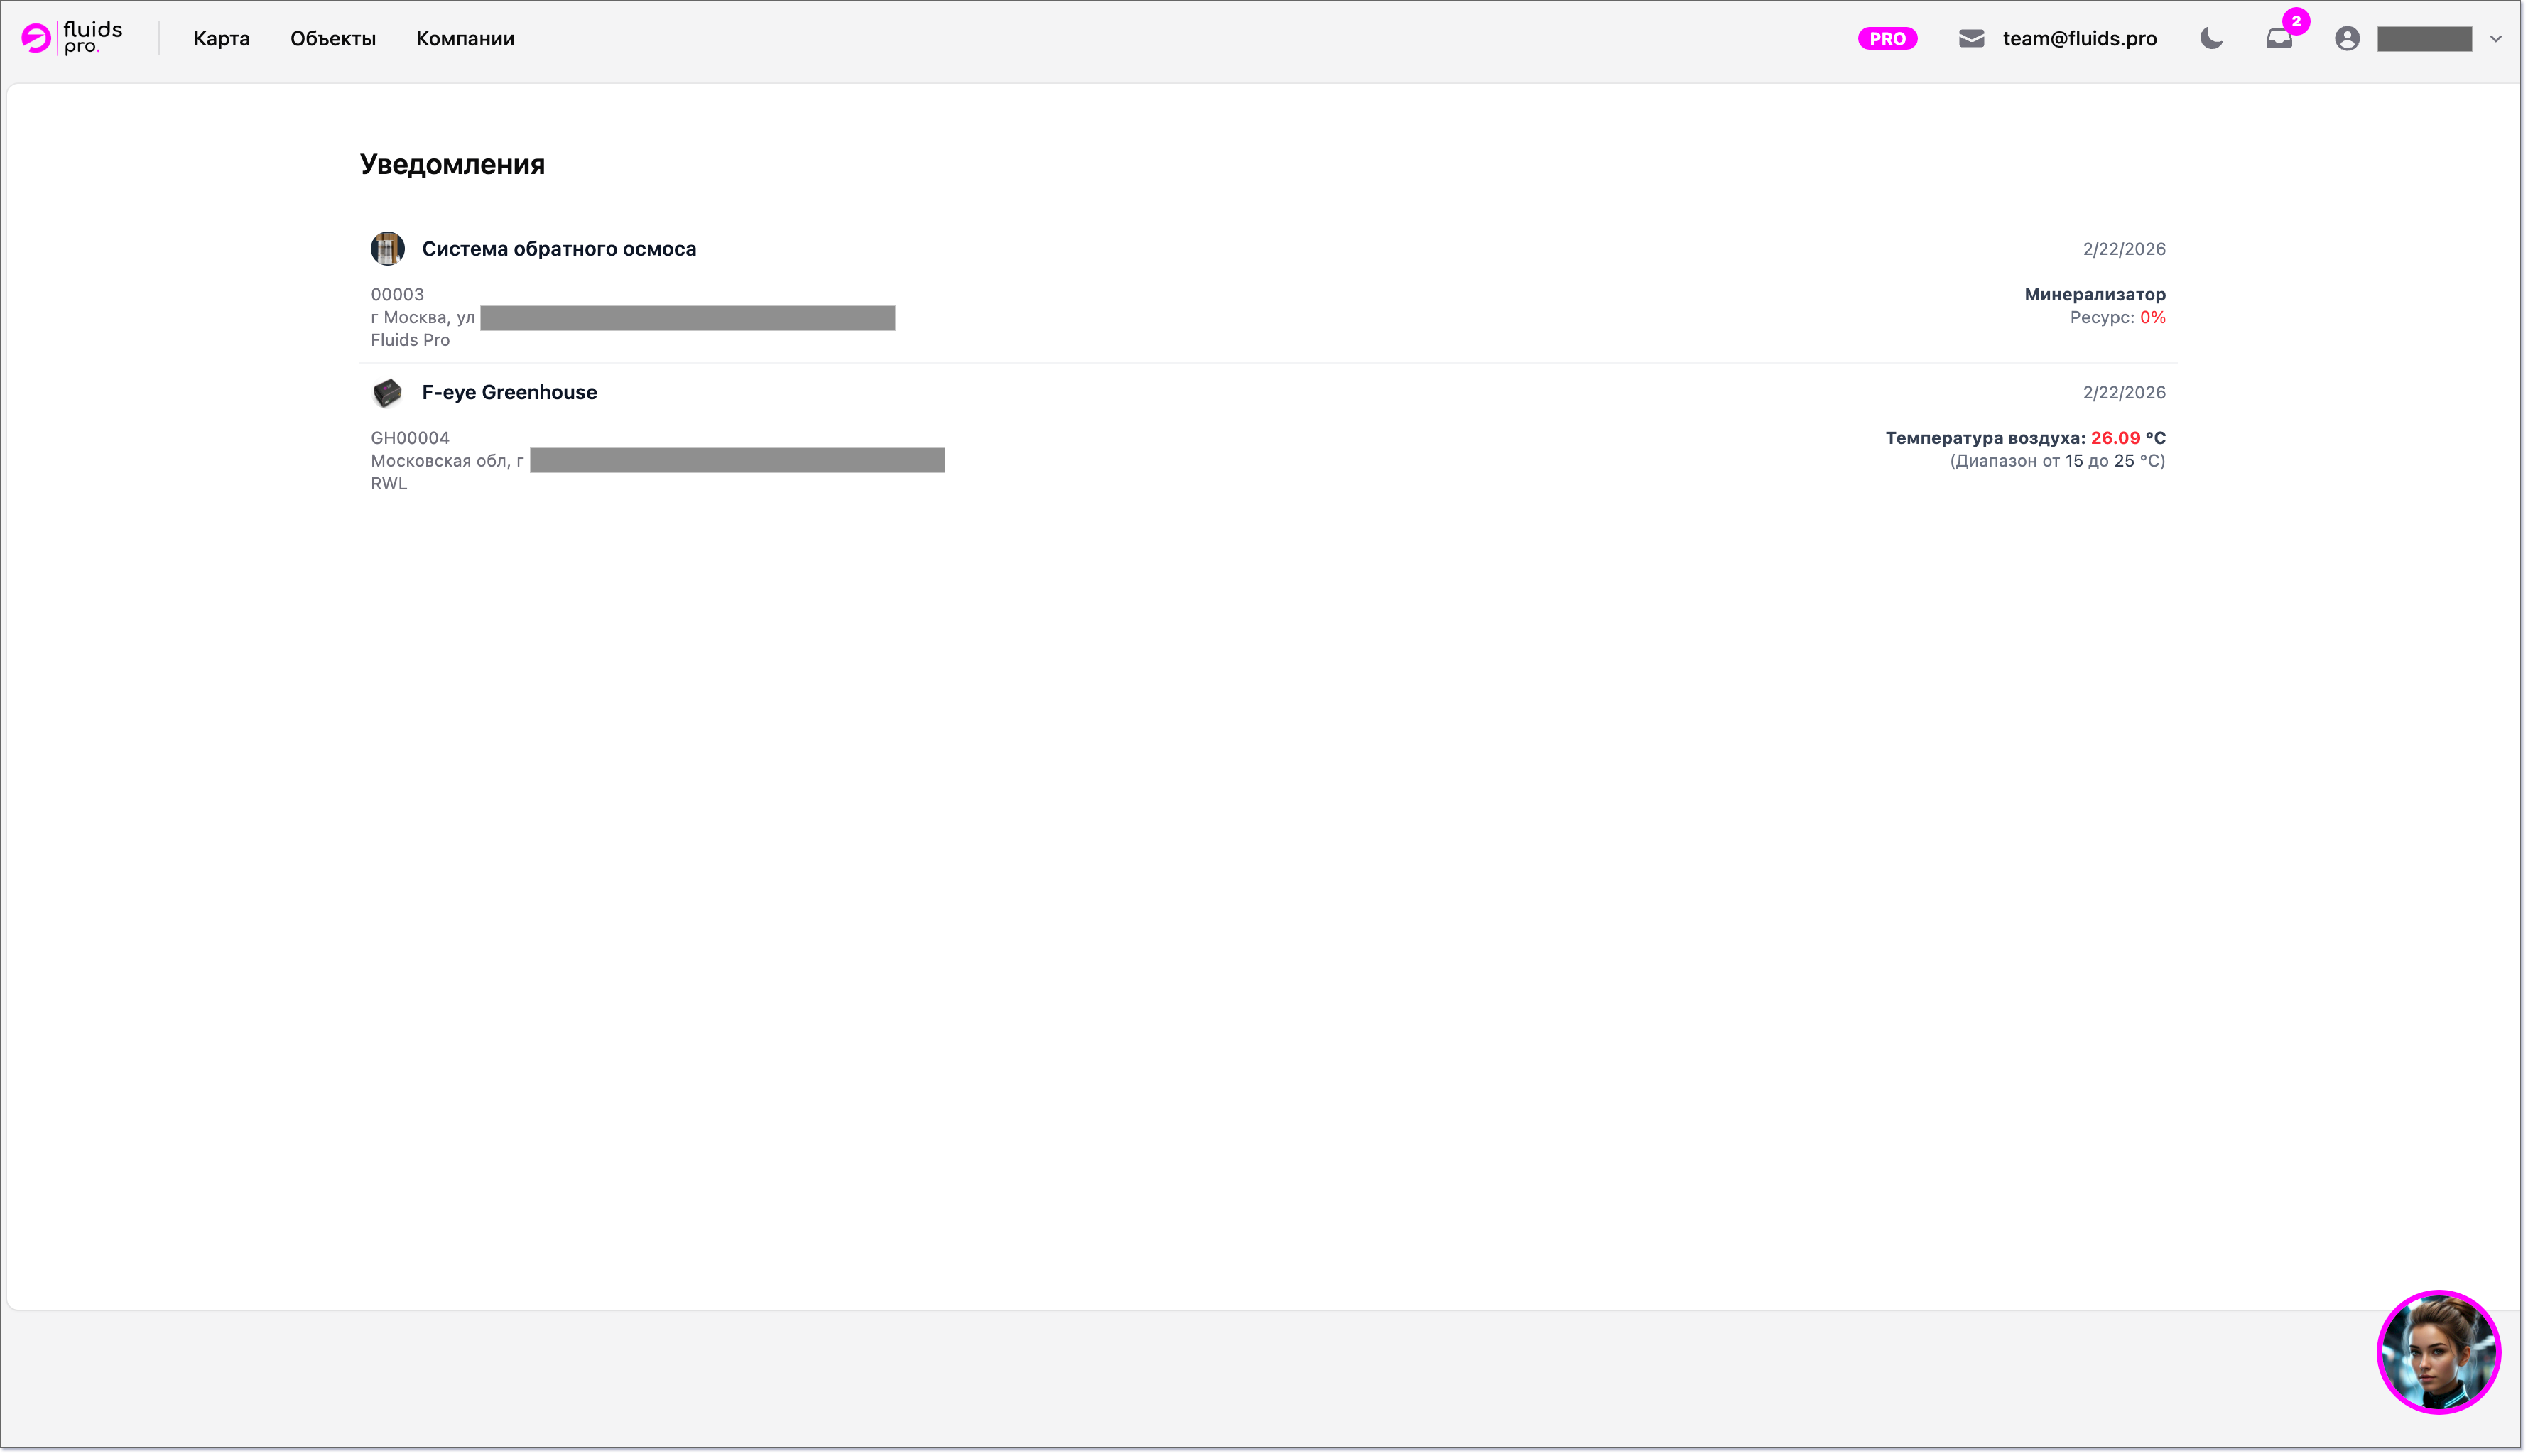Image resolution: width=2528 pixels, height=1456 pixels.
Task: Click the reverse osmosis system icon
Action: (x=387, y=248)
